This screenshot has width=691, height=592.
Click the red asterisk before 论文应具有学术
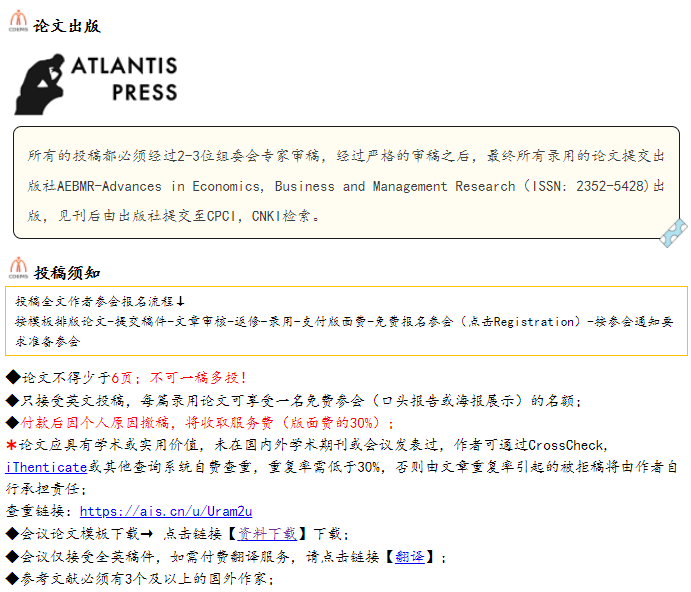pos(11,445)
